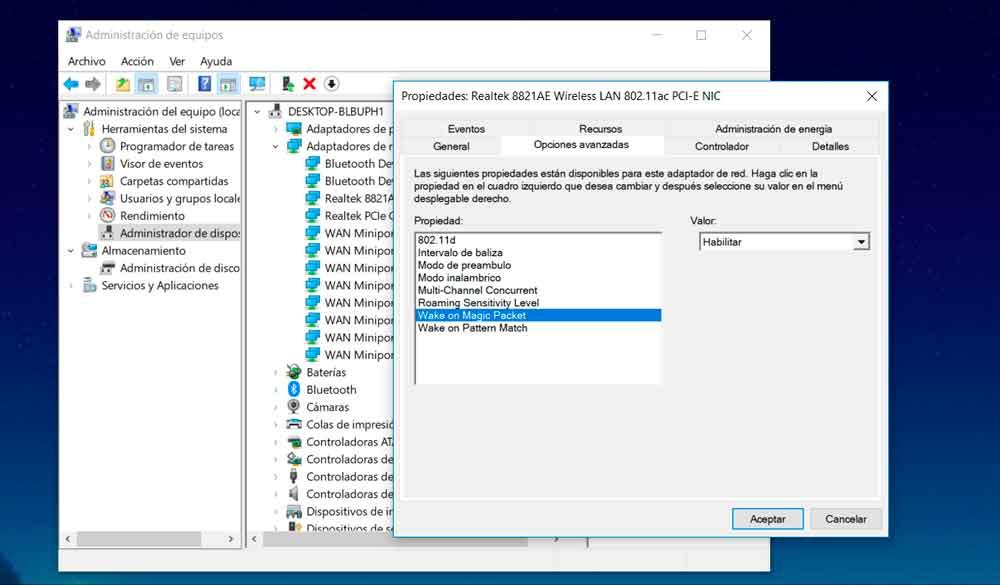The image size is (1000, 585).
Task: Click the red X uninstall device icon
Action: tap(309, 84)
